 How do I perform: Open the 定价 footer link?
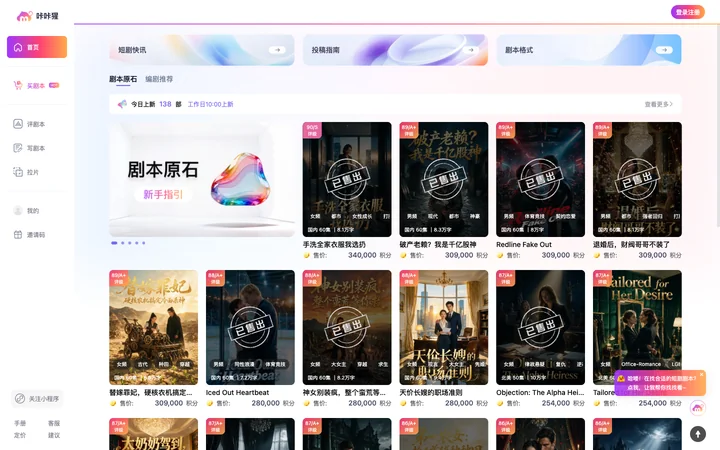click(x=20, y=435)
